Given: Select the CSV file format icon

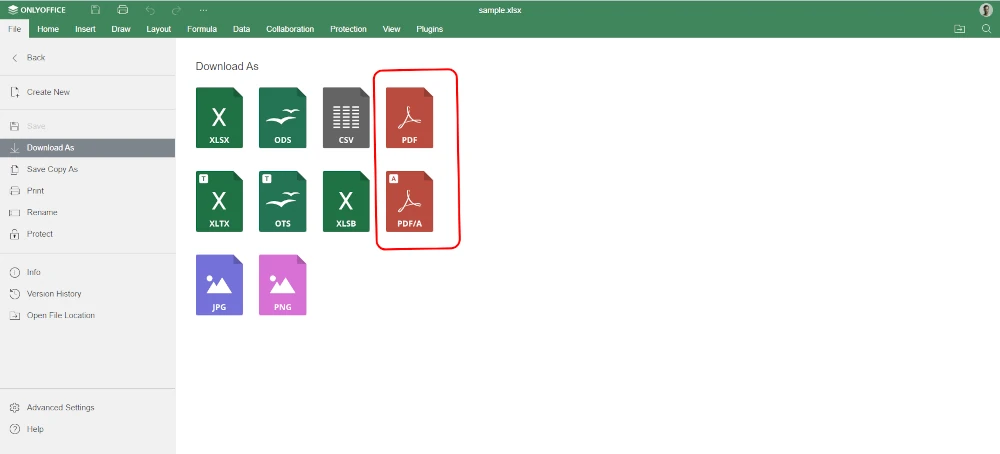Looking at the screenshot, I should click(x=346, y=117).
